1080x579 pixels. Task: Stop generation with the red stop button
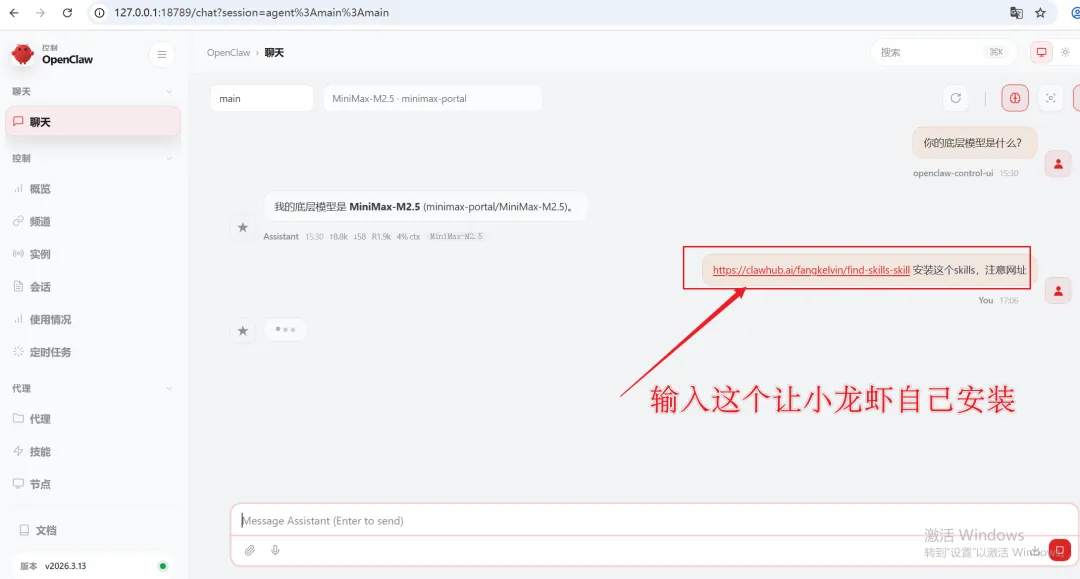coord(1059,550)
